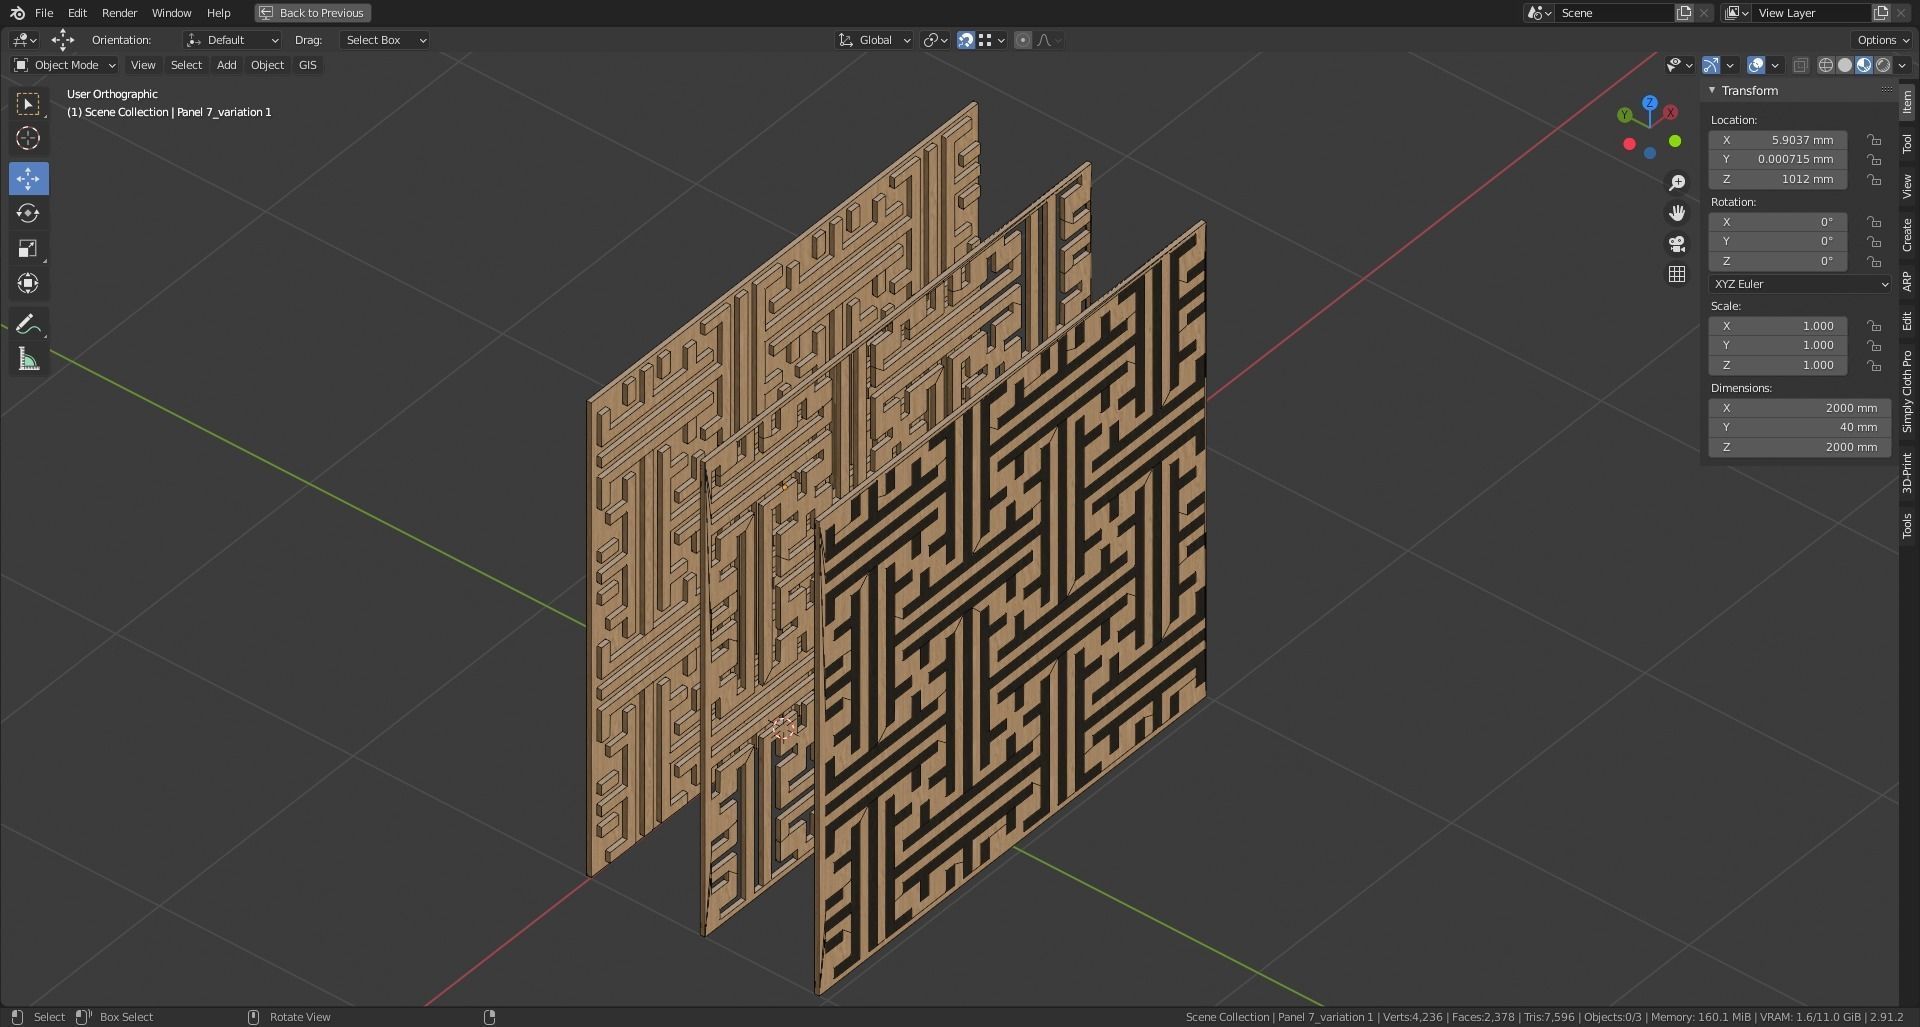Open the Window menu

tap(171, 13)
